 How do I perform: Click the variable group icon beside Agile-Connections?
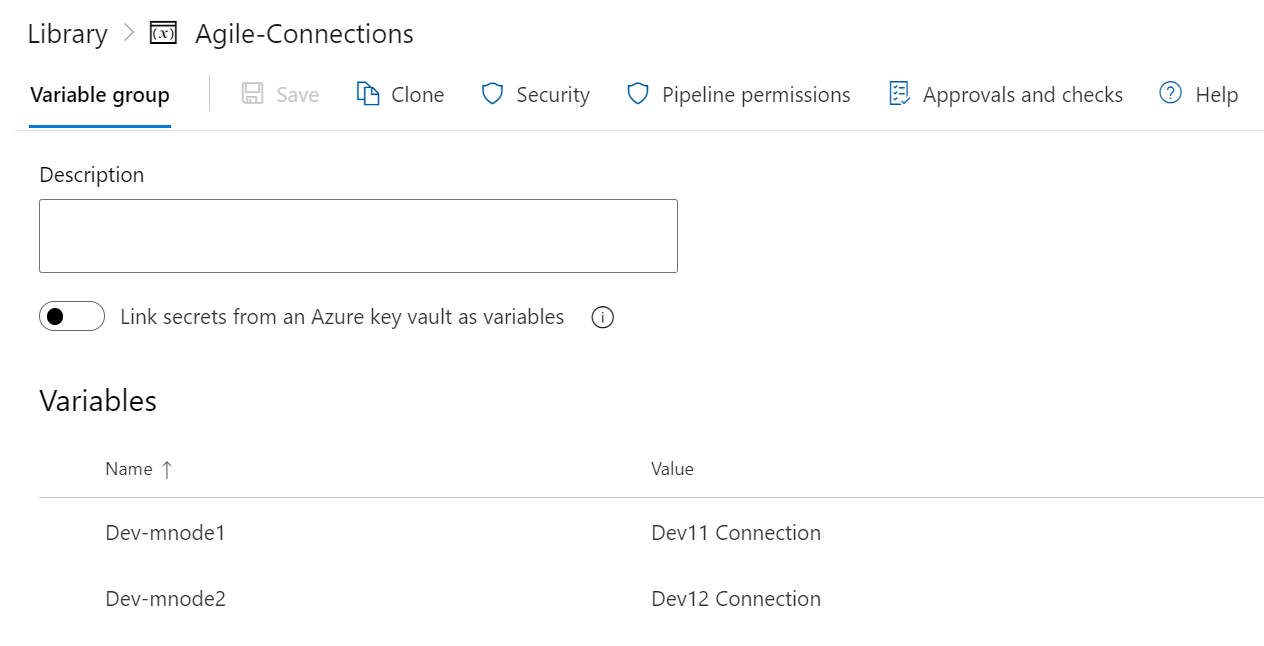pyautogui.click(x=163, y=34)
